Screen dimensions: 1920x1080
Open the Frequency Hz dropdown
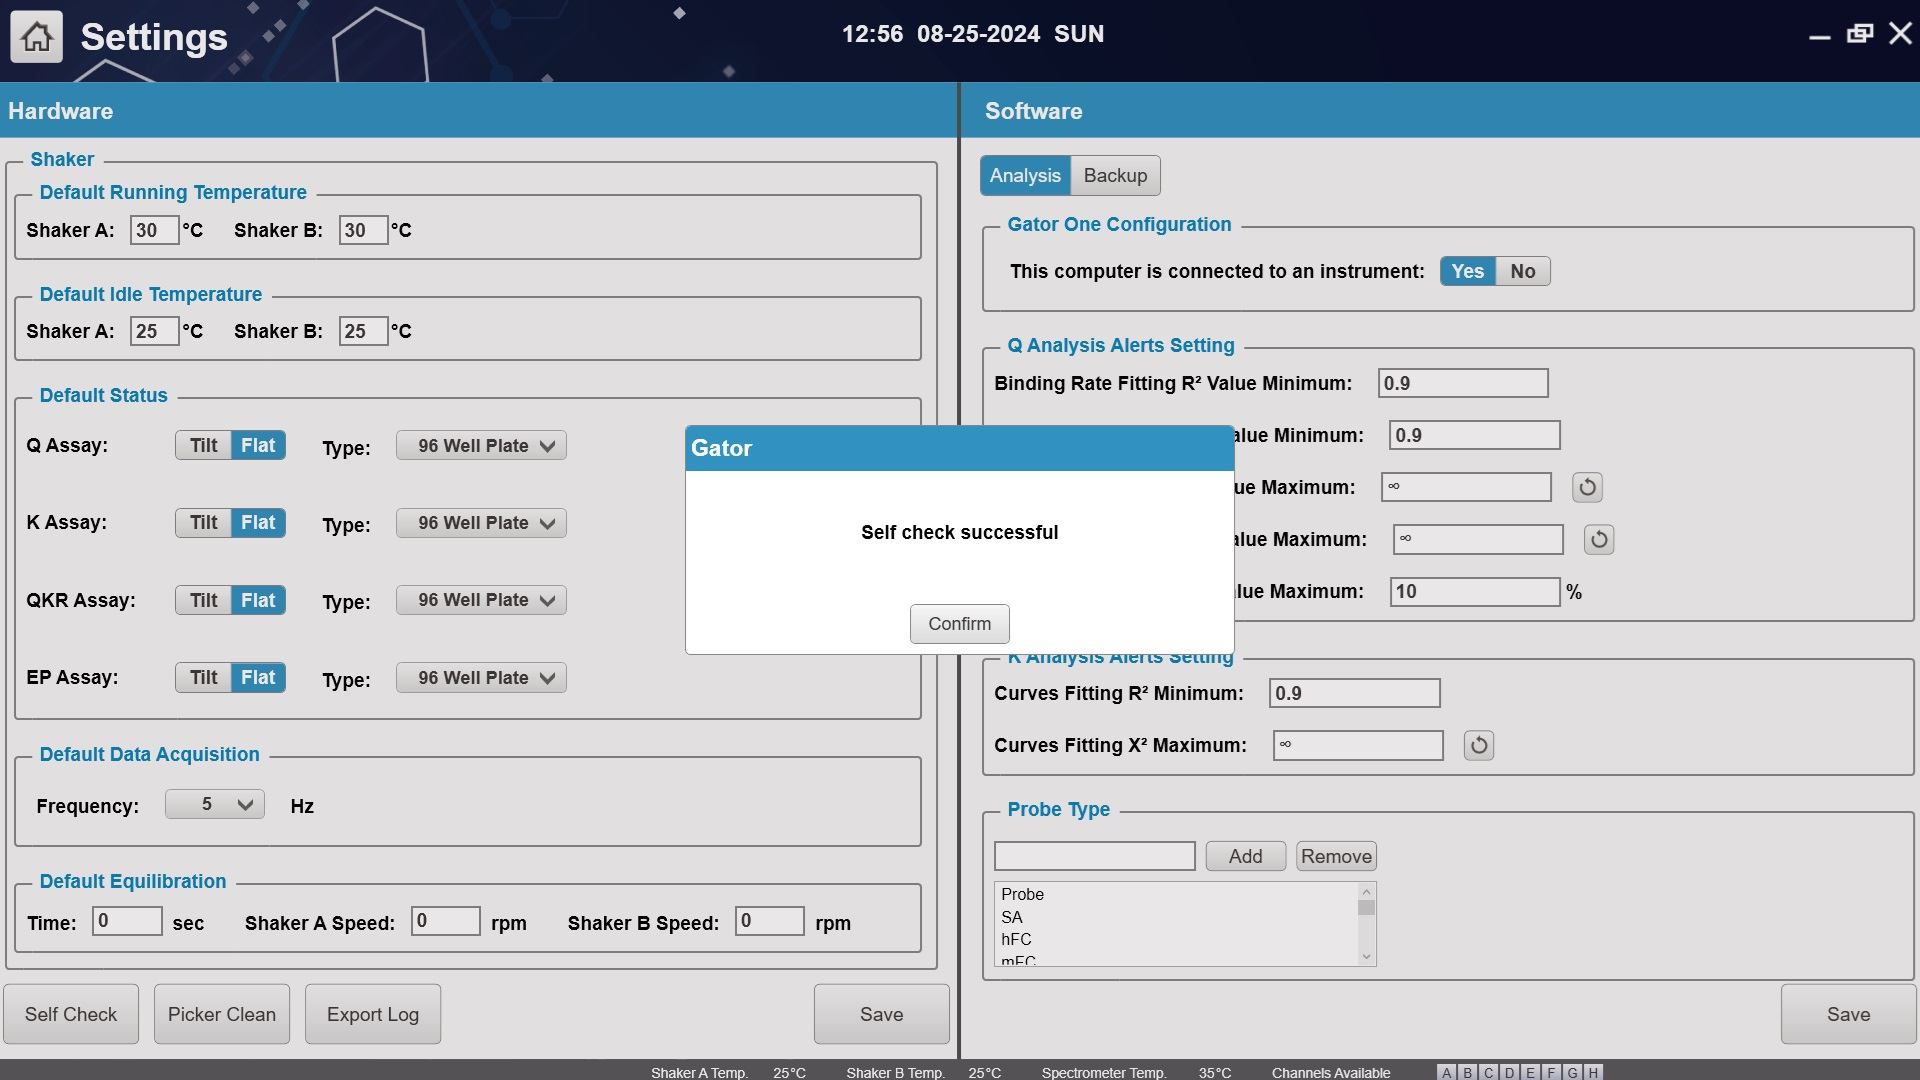pos(214,804)
